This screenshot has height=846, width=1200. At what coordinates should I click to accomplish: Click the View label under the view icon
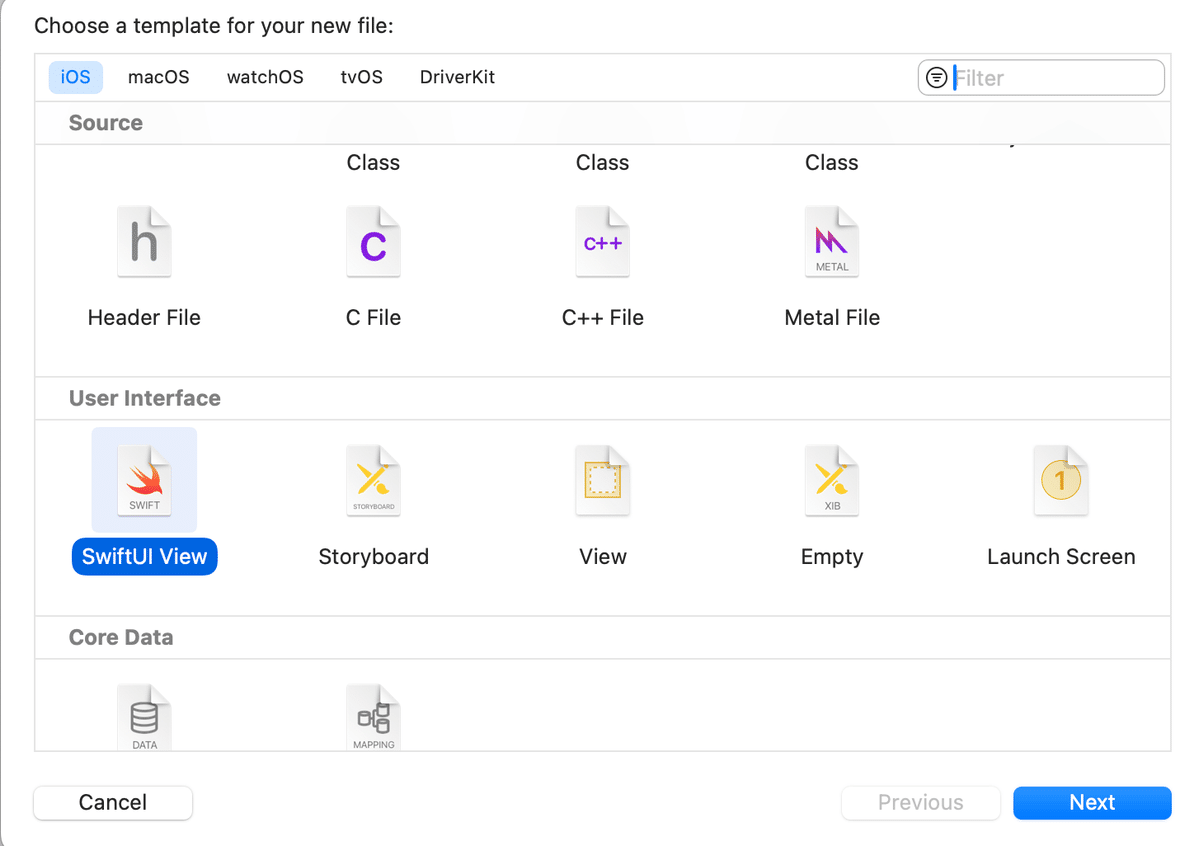click(x=603, y=557)
